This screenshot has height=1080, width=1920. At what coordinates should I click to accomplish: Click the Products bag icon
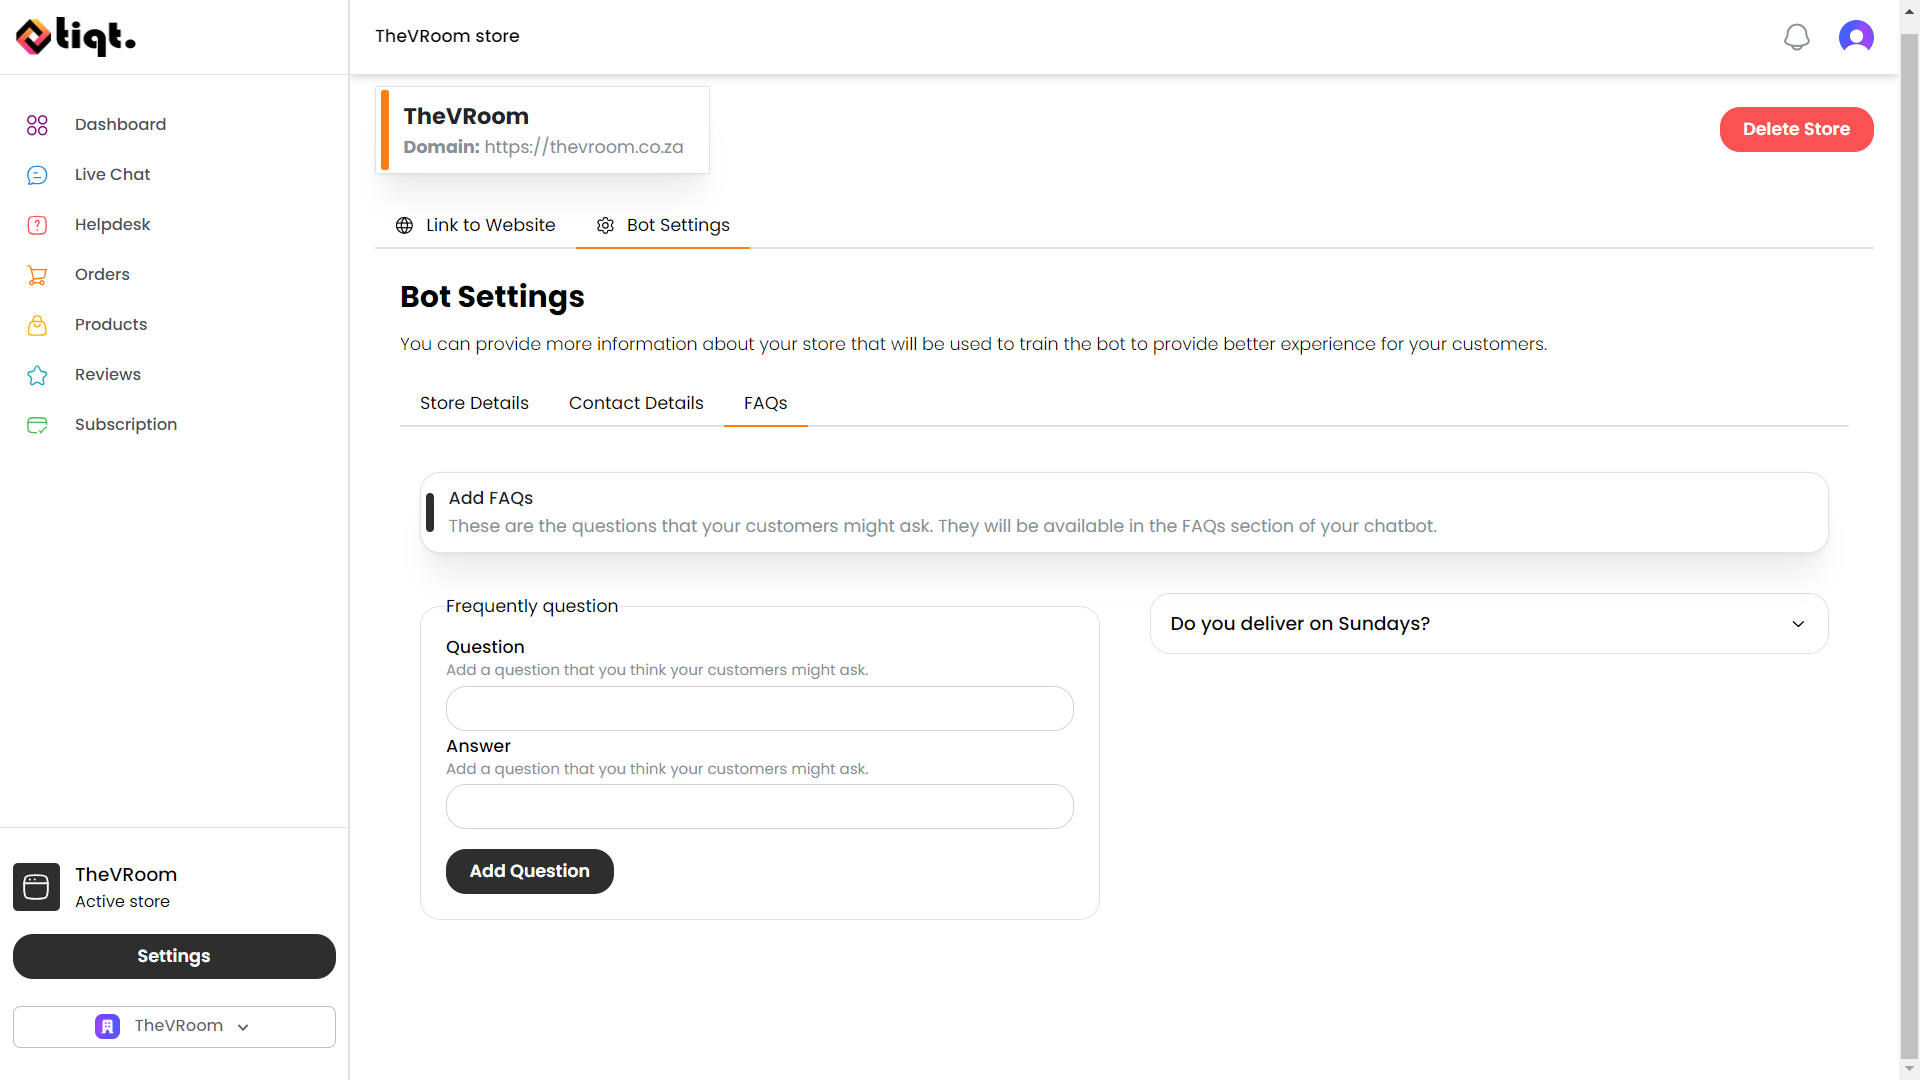tap(37, 325)
